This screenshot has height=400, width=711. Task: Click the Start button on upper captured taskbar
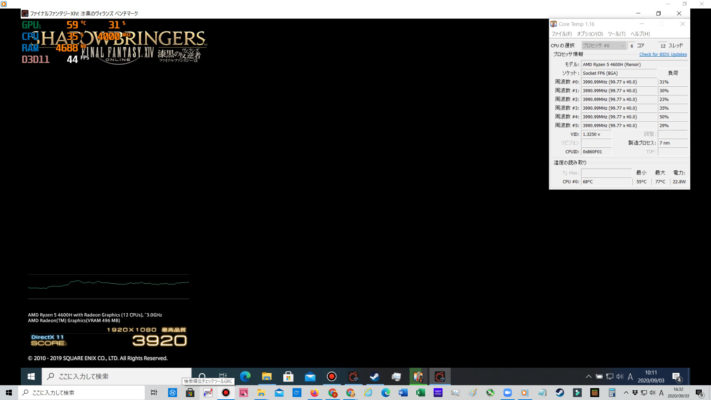[x=31, y=376]
